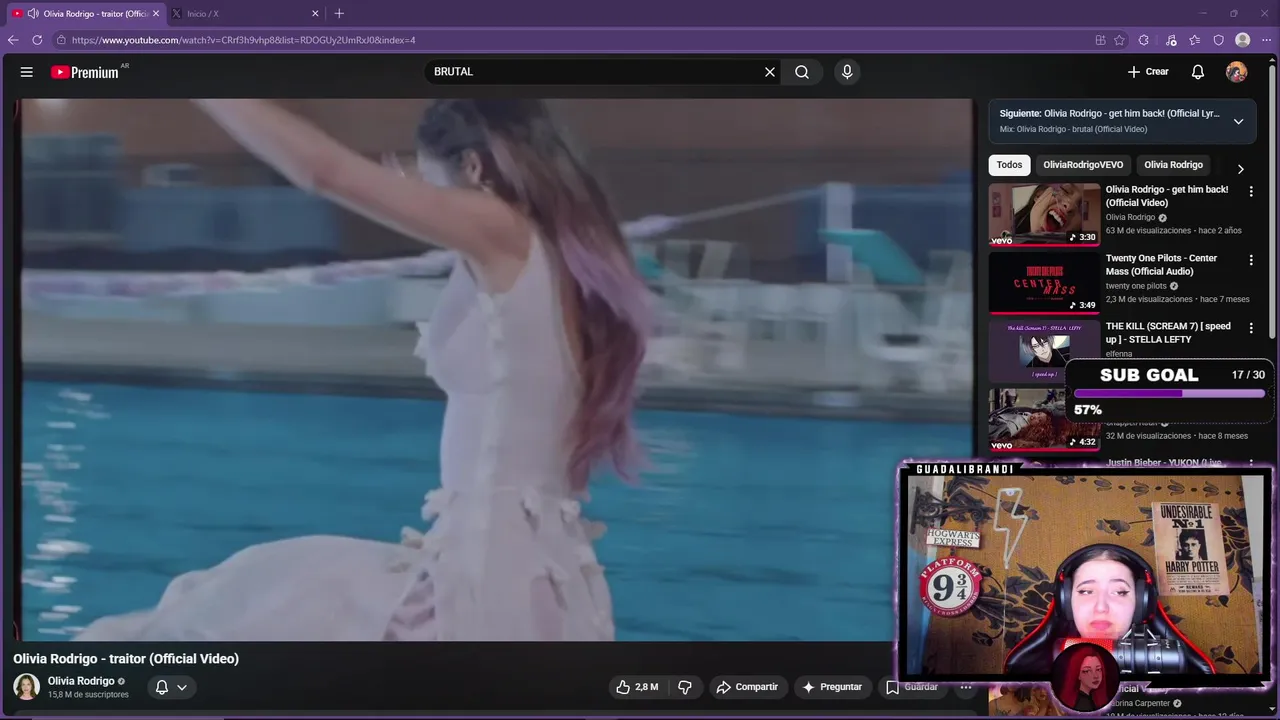Clear the BRUTAL search text

click(x=770, y=72)
